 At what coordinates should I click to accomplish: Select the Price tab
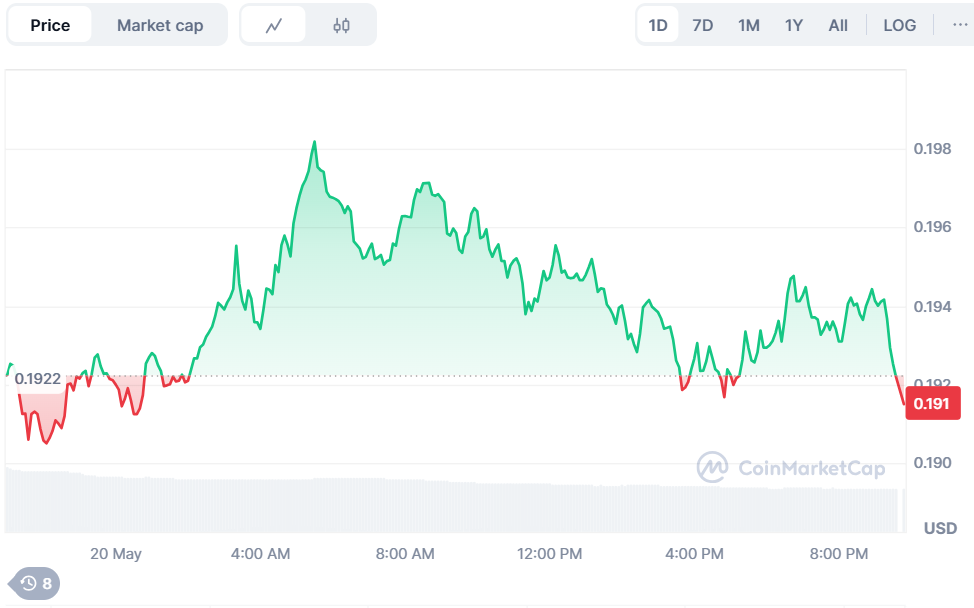point(50,25)
